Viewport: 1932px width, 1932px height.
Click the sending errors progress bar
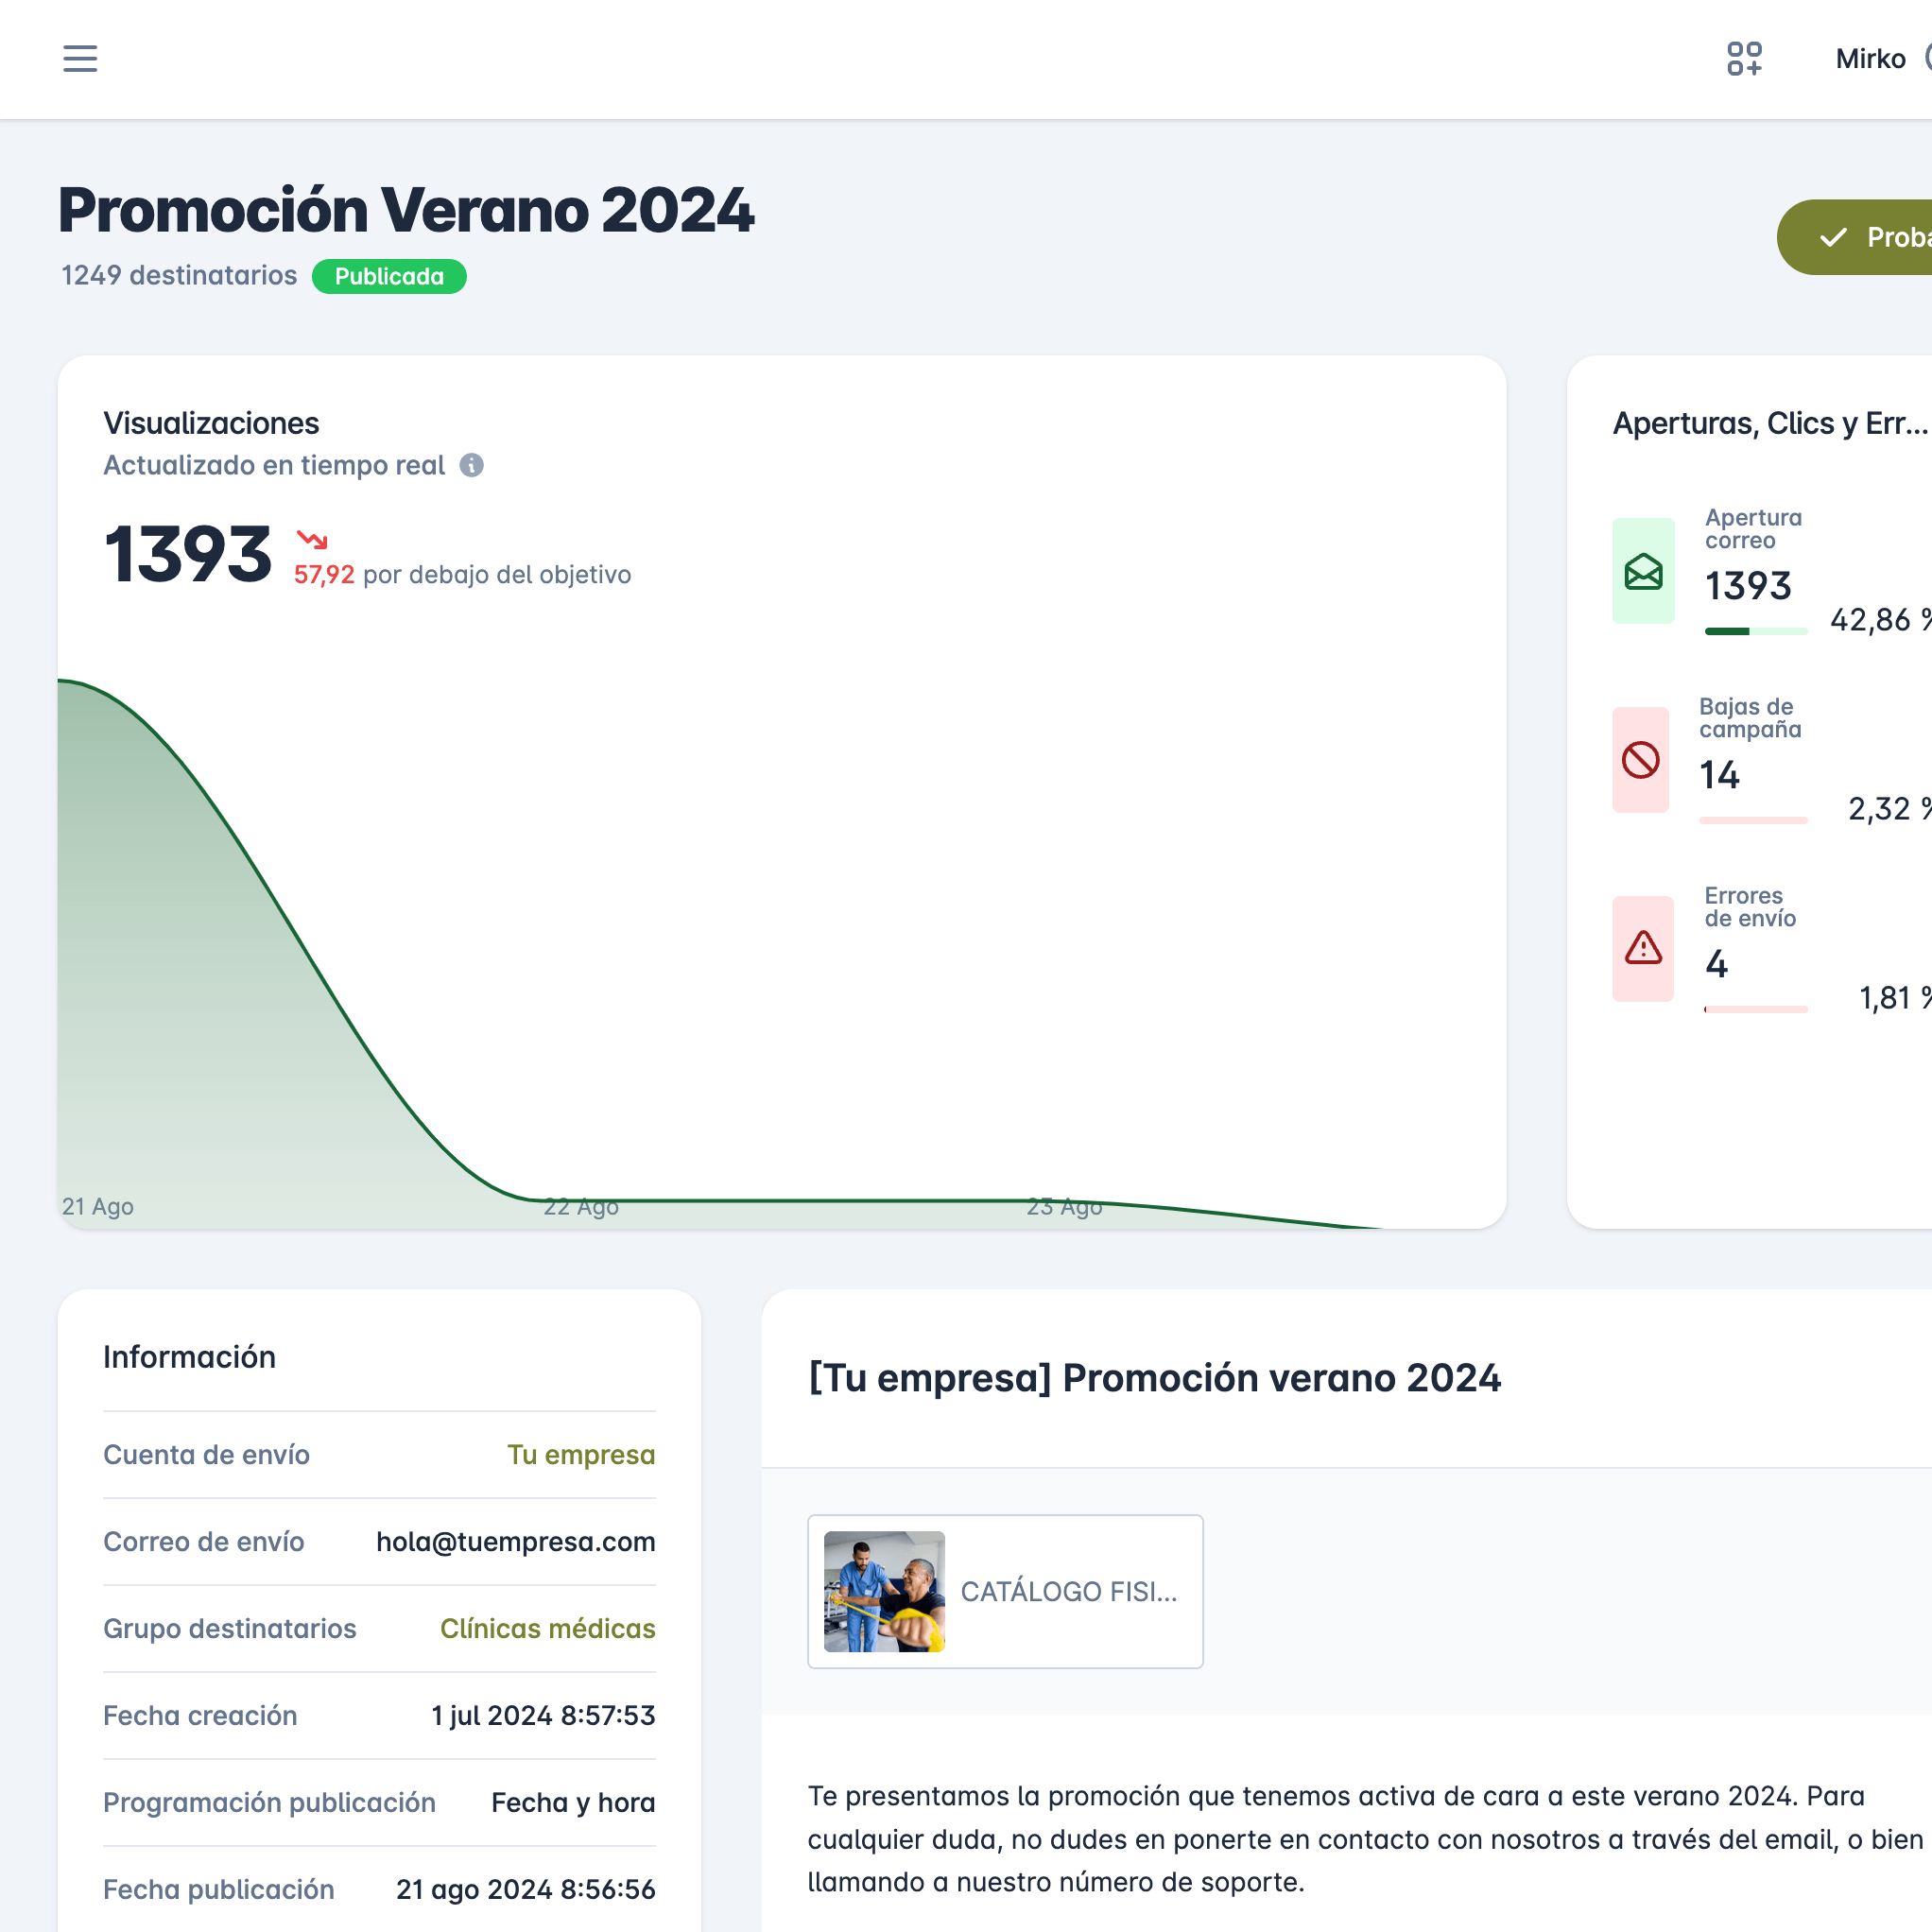(1755, 1009)
